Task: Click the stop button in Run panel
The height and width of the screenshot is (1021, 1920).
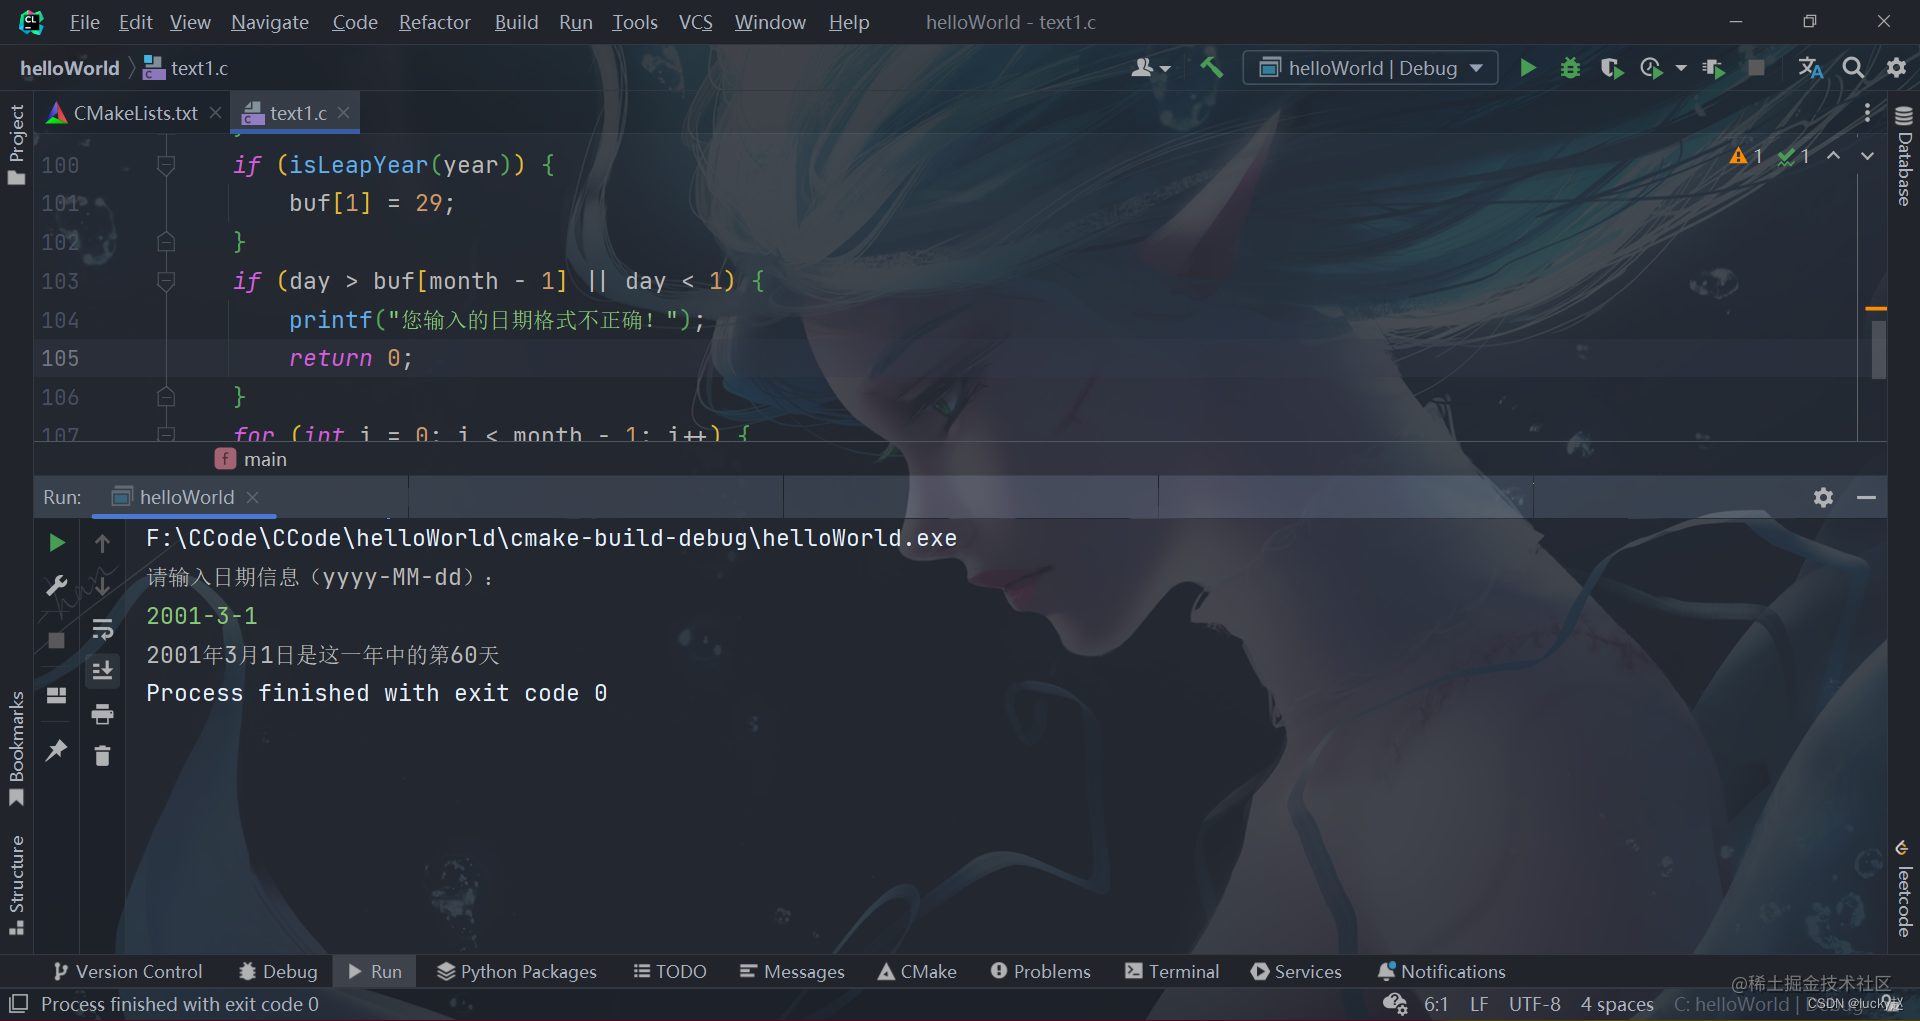Action: (x=57, y=640)
